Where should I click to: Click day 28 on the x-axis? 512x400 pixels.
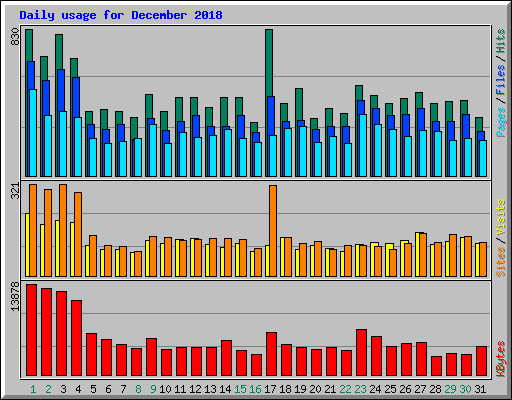(x=435, y=389)
